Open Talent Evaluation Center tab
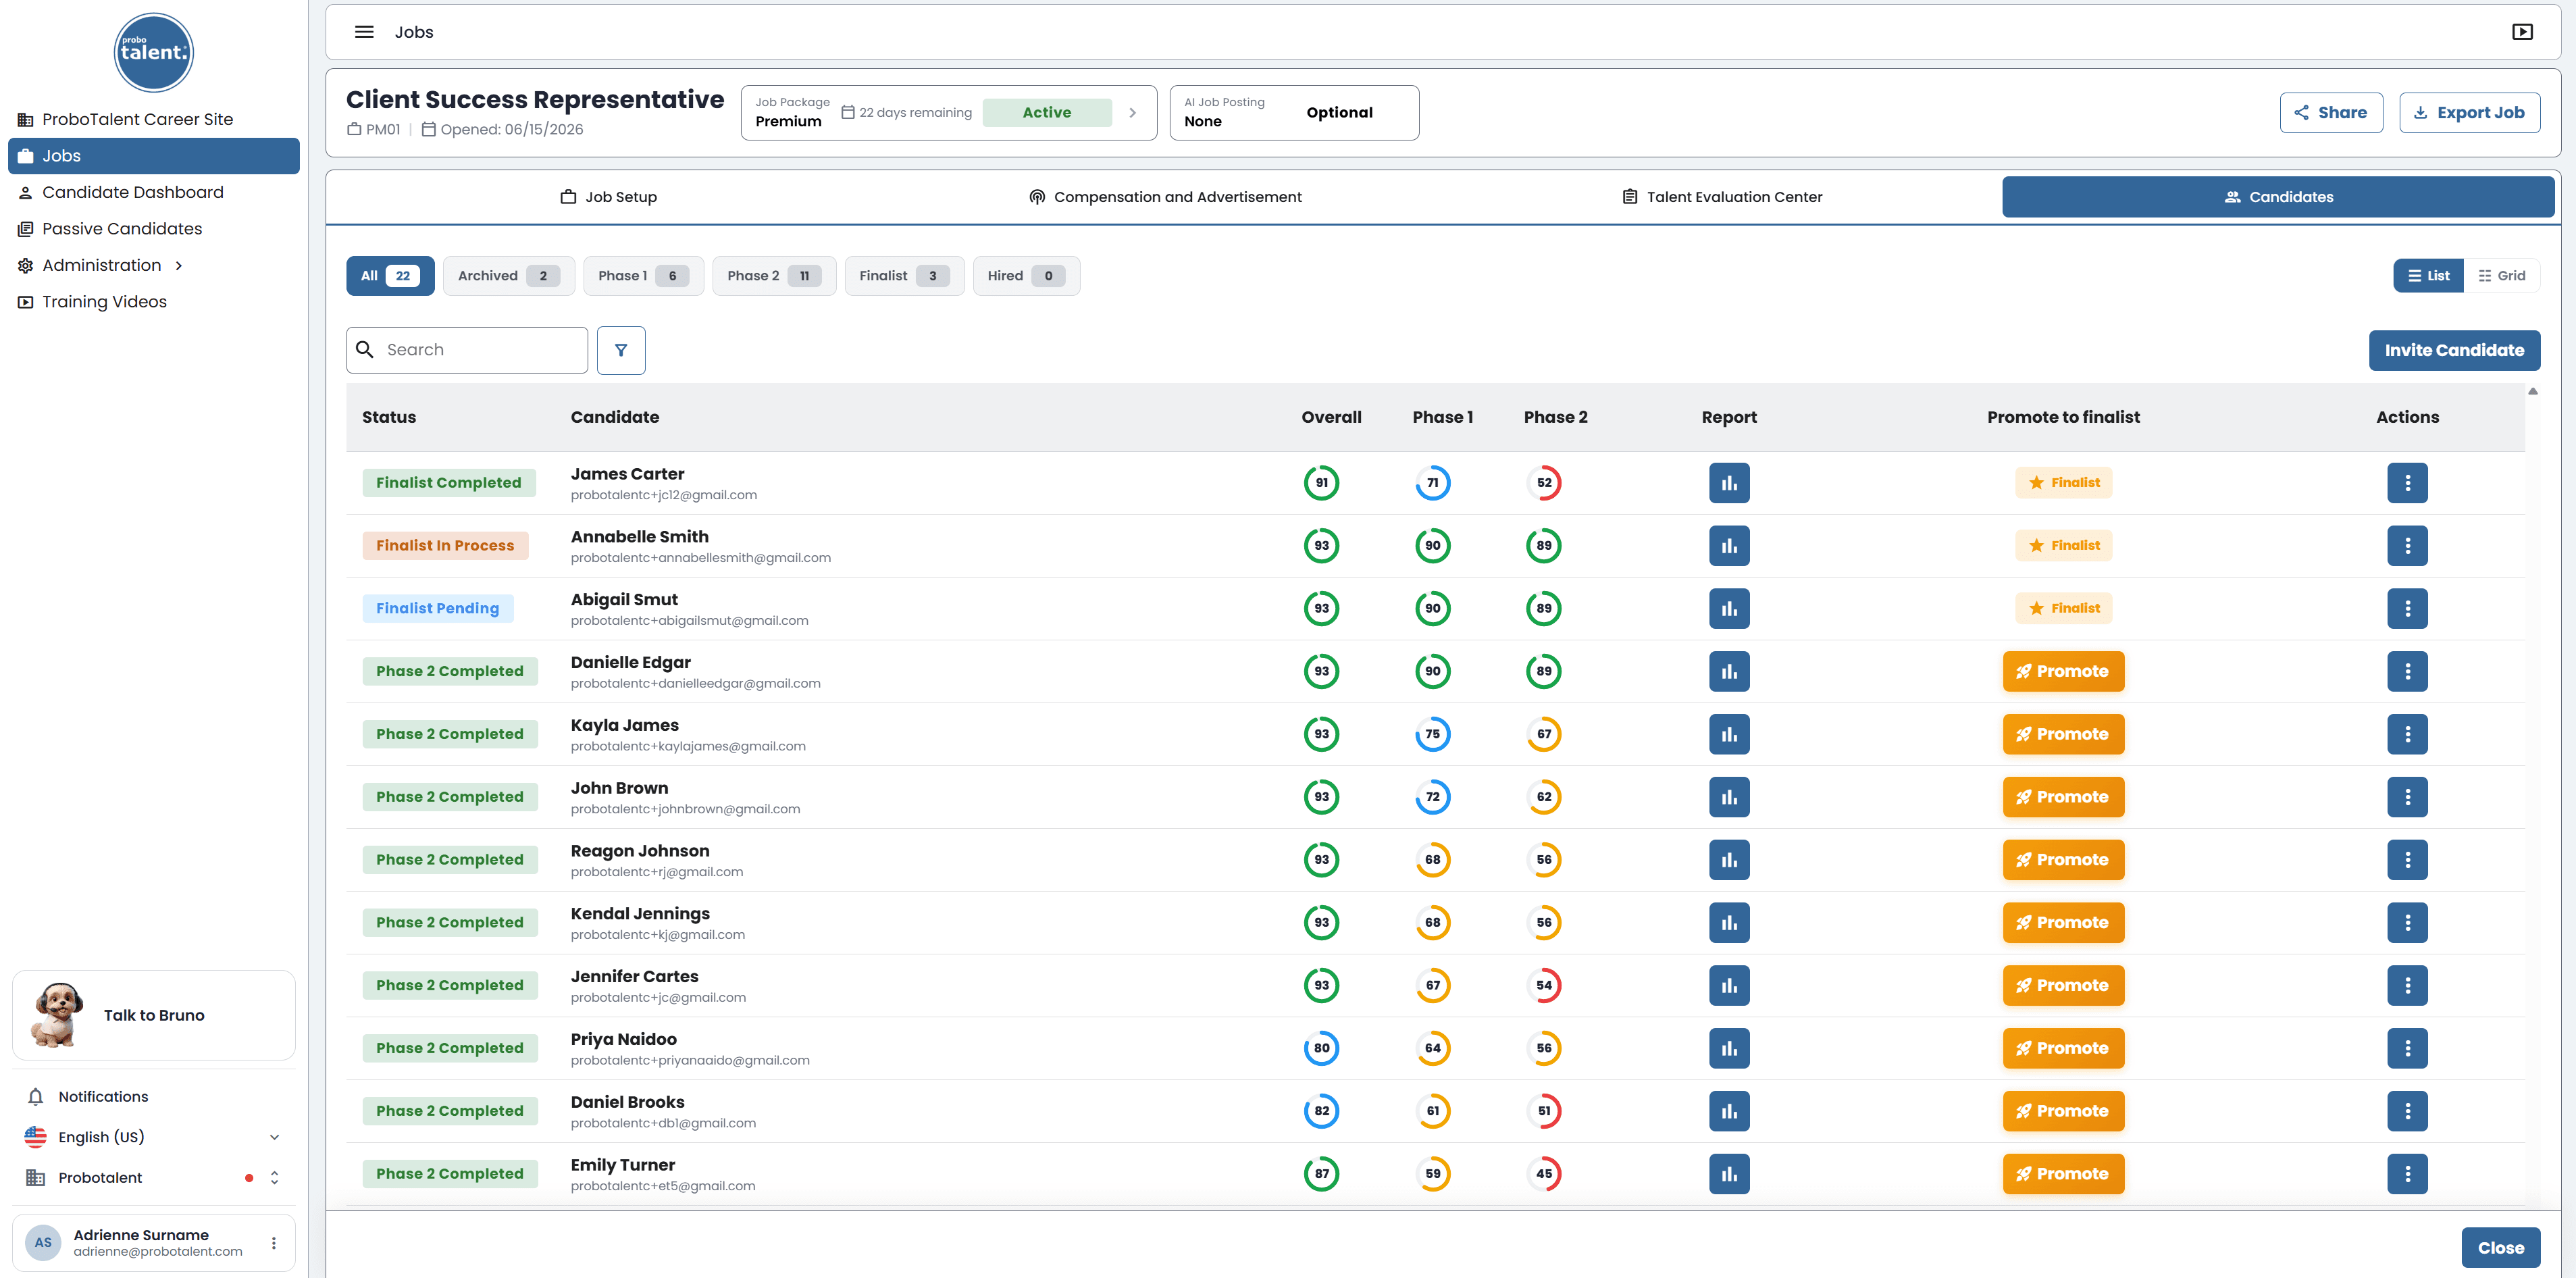The image size is (2576, 1278). (1721, 197)
